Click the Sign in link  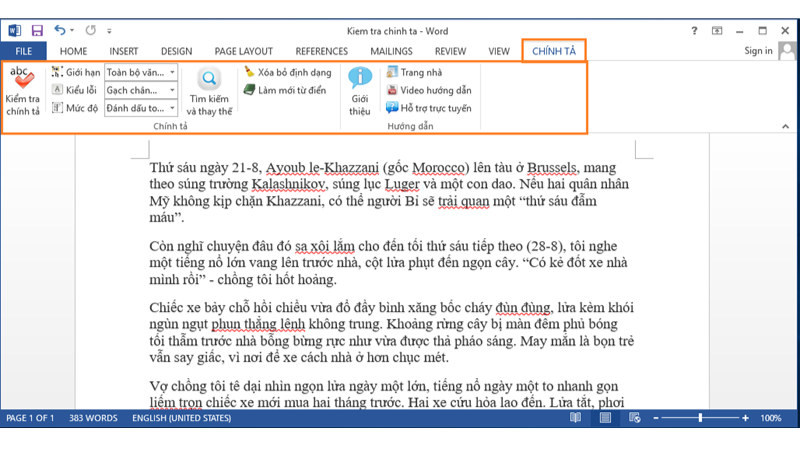(x=757, y=51)
